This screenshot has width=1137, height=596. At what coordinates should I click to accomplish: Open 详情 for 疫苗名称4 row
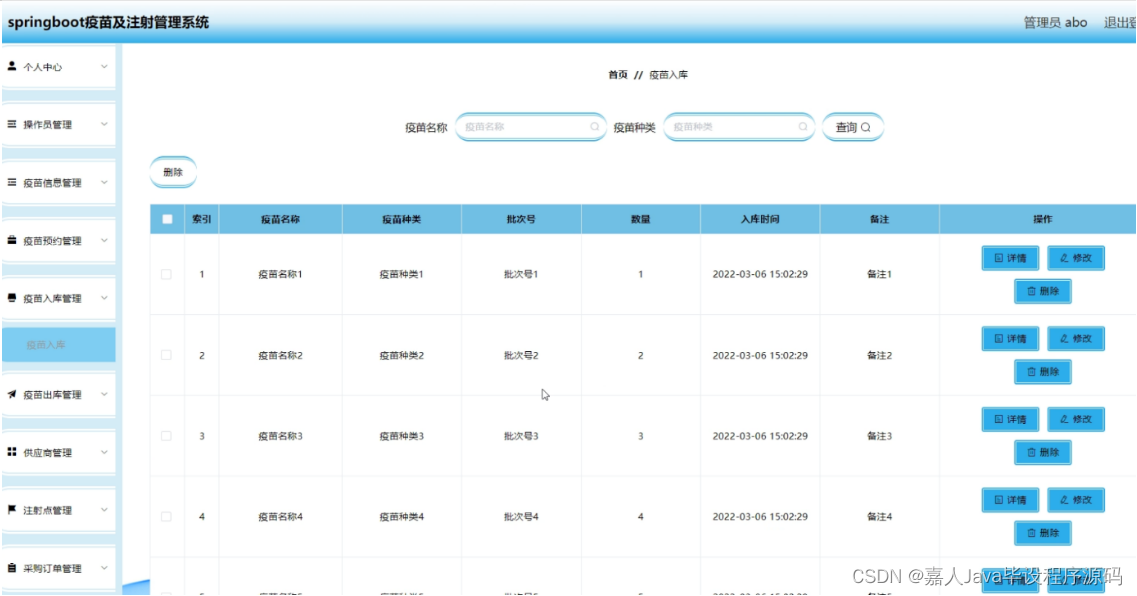tap(1010, 500)
